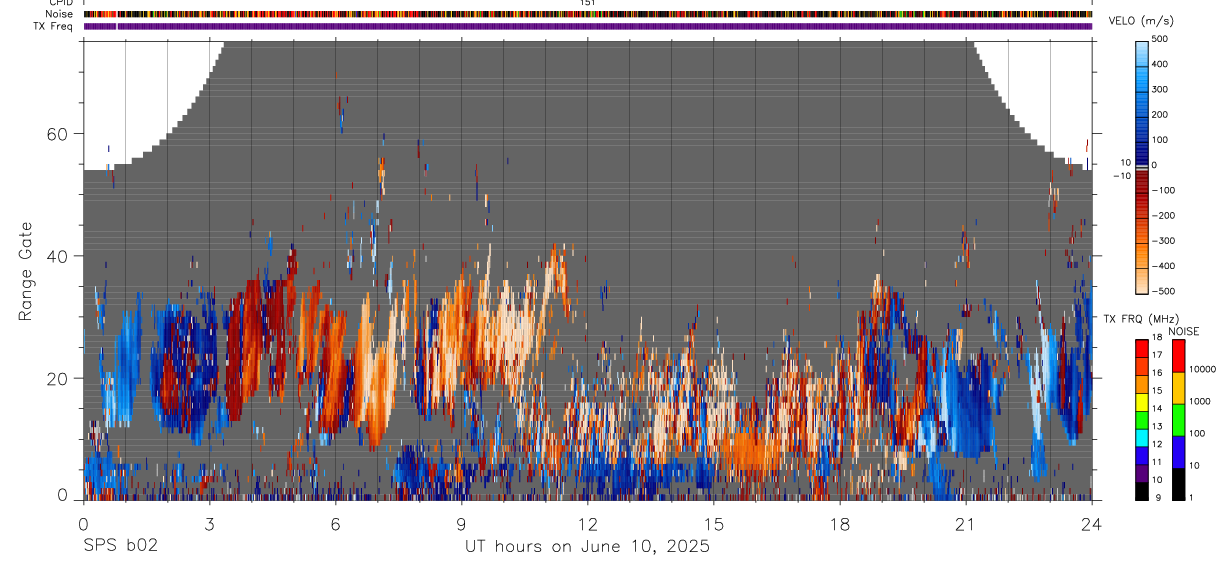This screenshot has width=1228, height=567.
Task: Click the "TX Freq" row label at top left
Action: click(55, 26)
